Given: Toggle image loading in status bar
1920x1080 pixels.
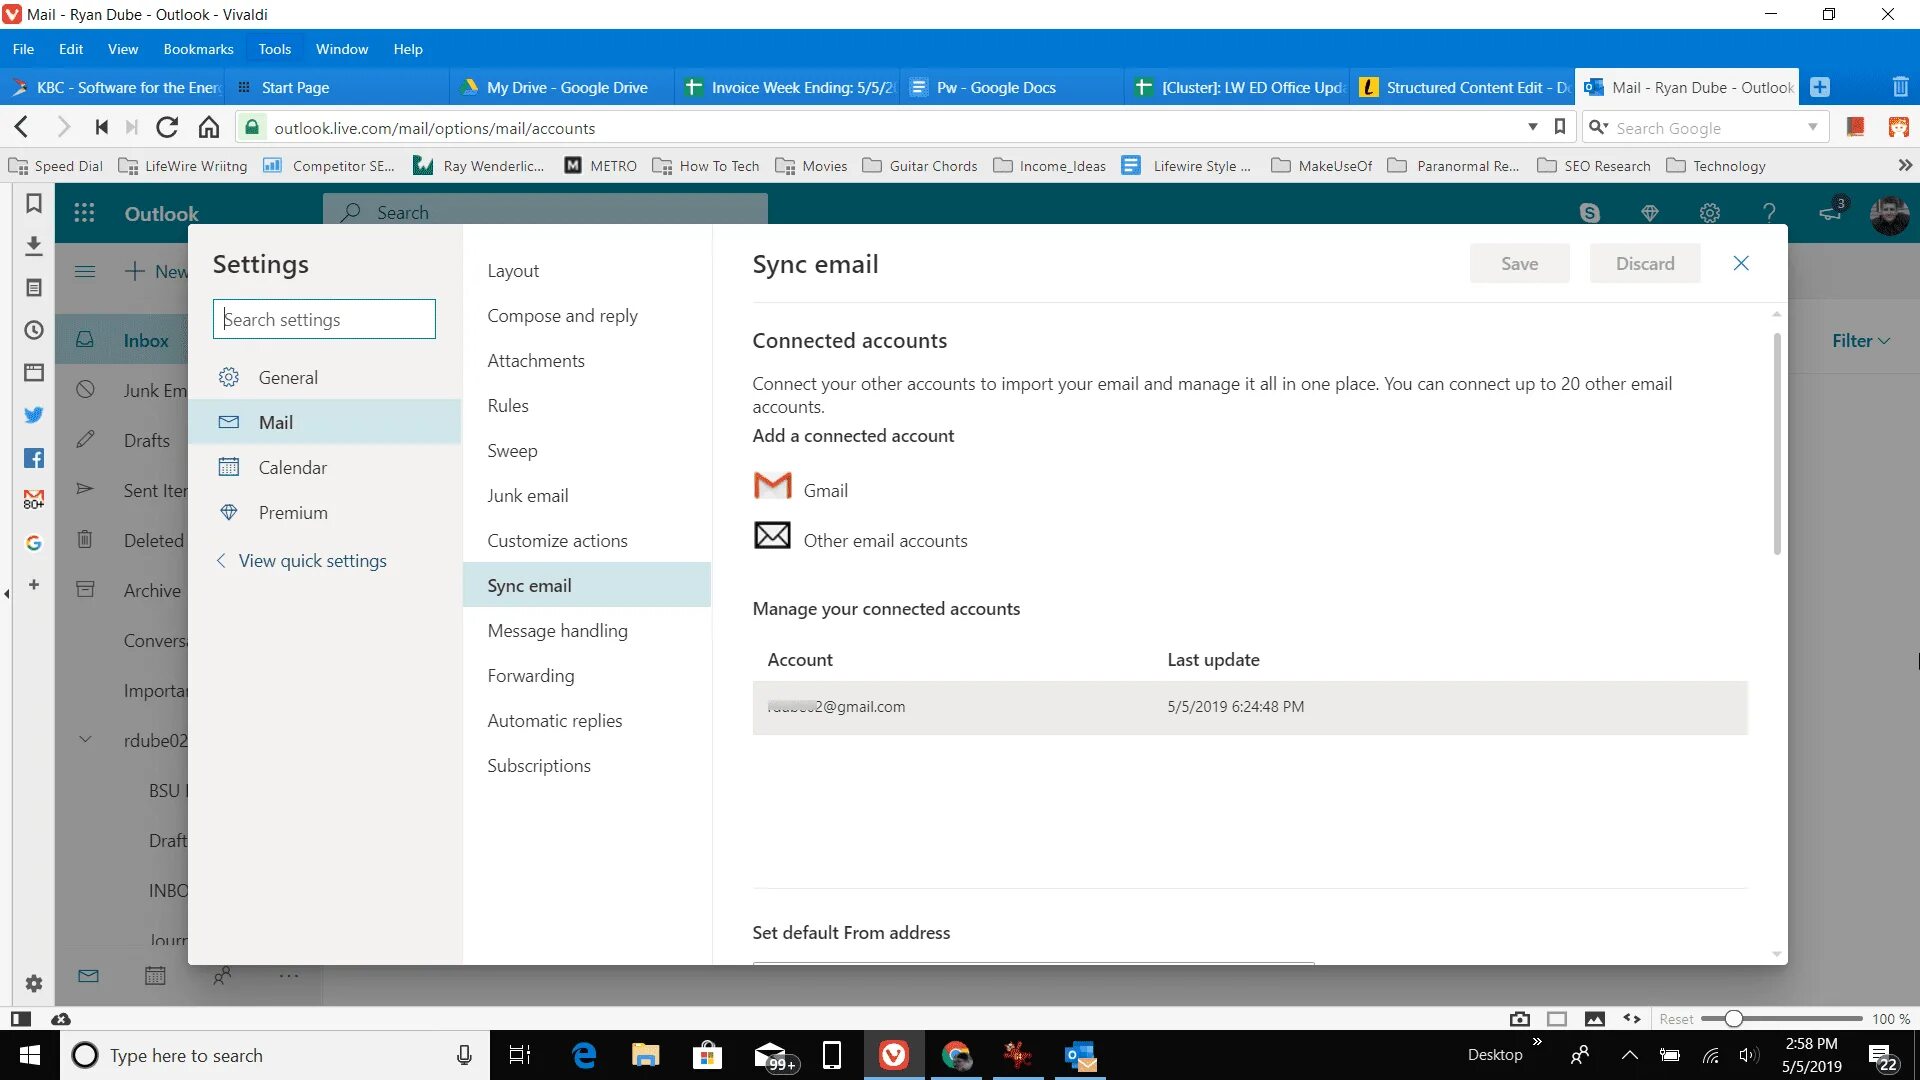Looking at the screenshot, I should [x=1595, y=1019].
